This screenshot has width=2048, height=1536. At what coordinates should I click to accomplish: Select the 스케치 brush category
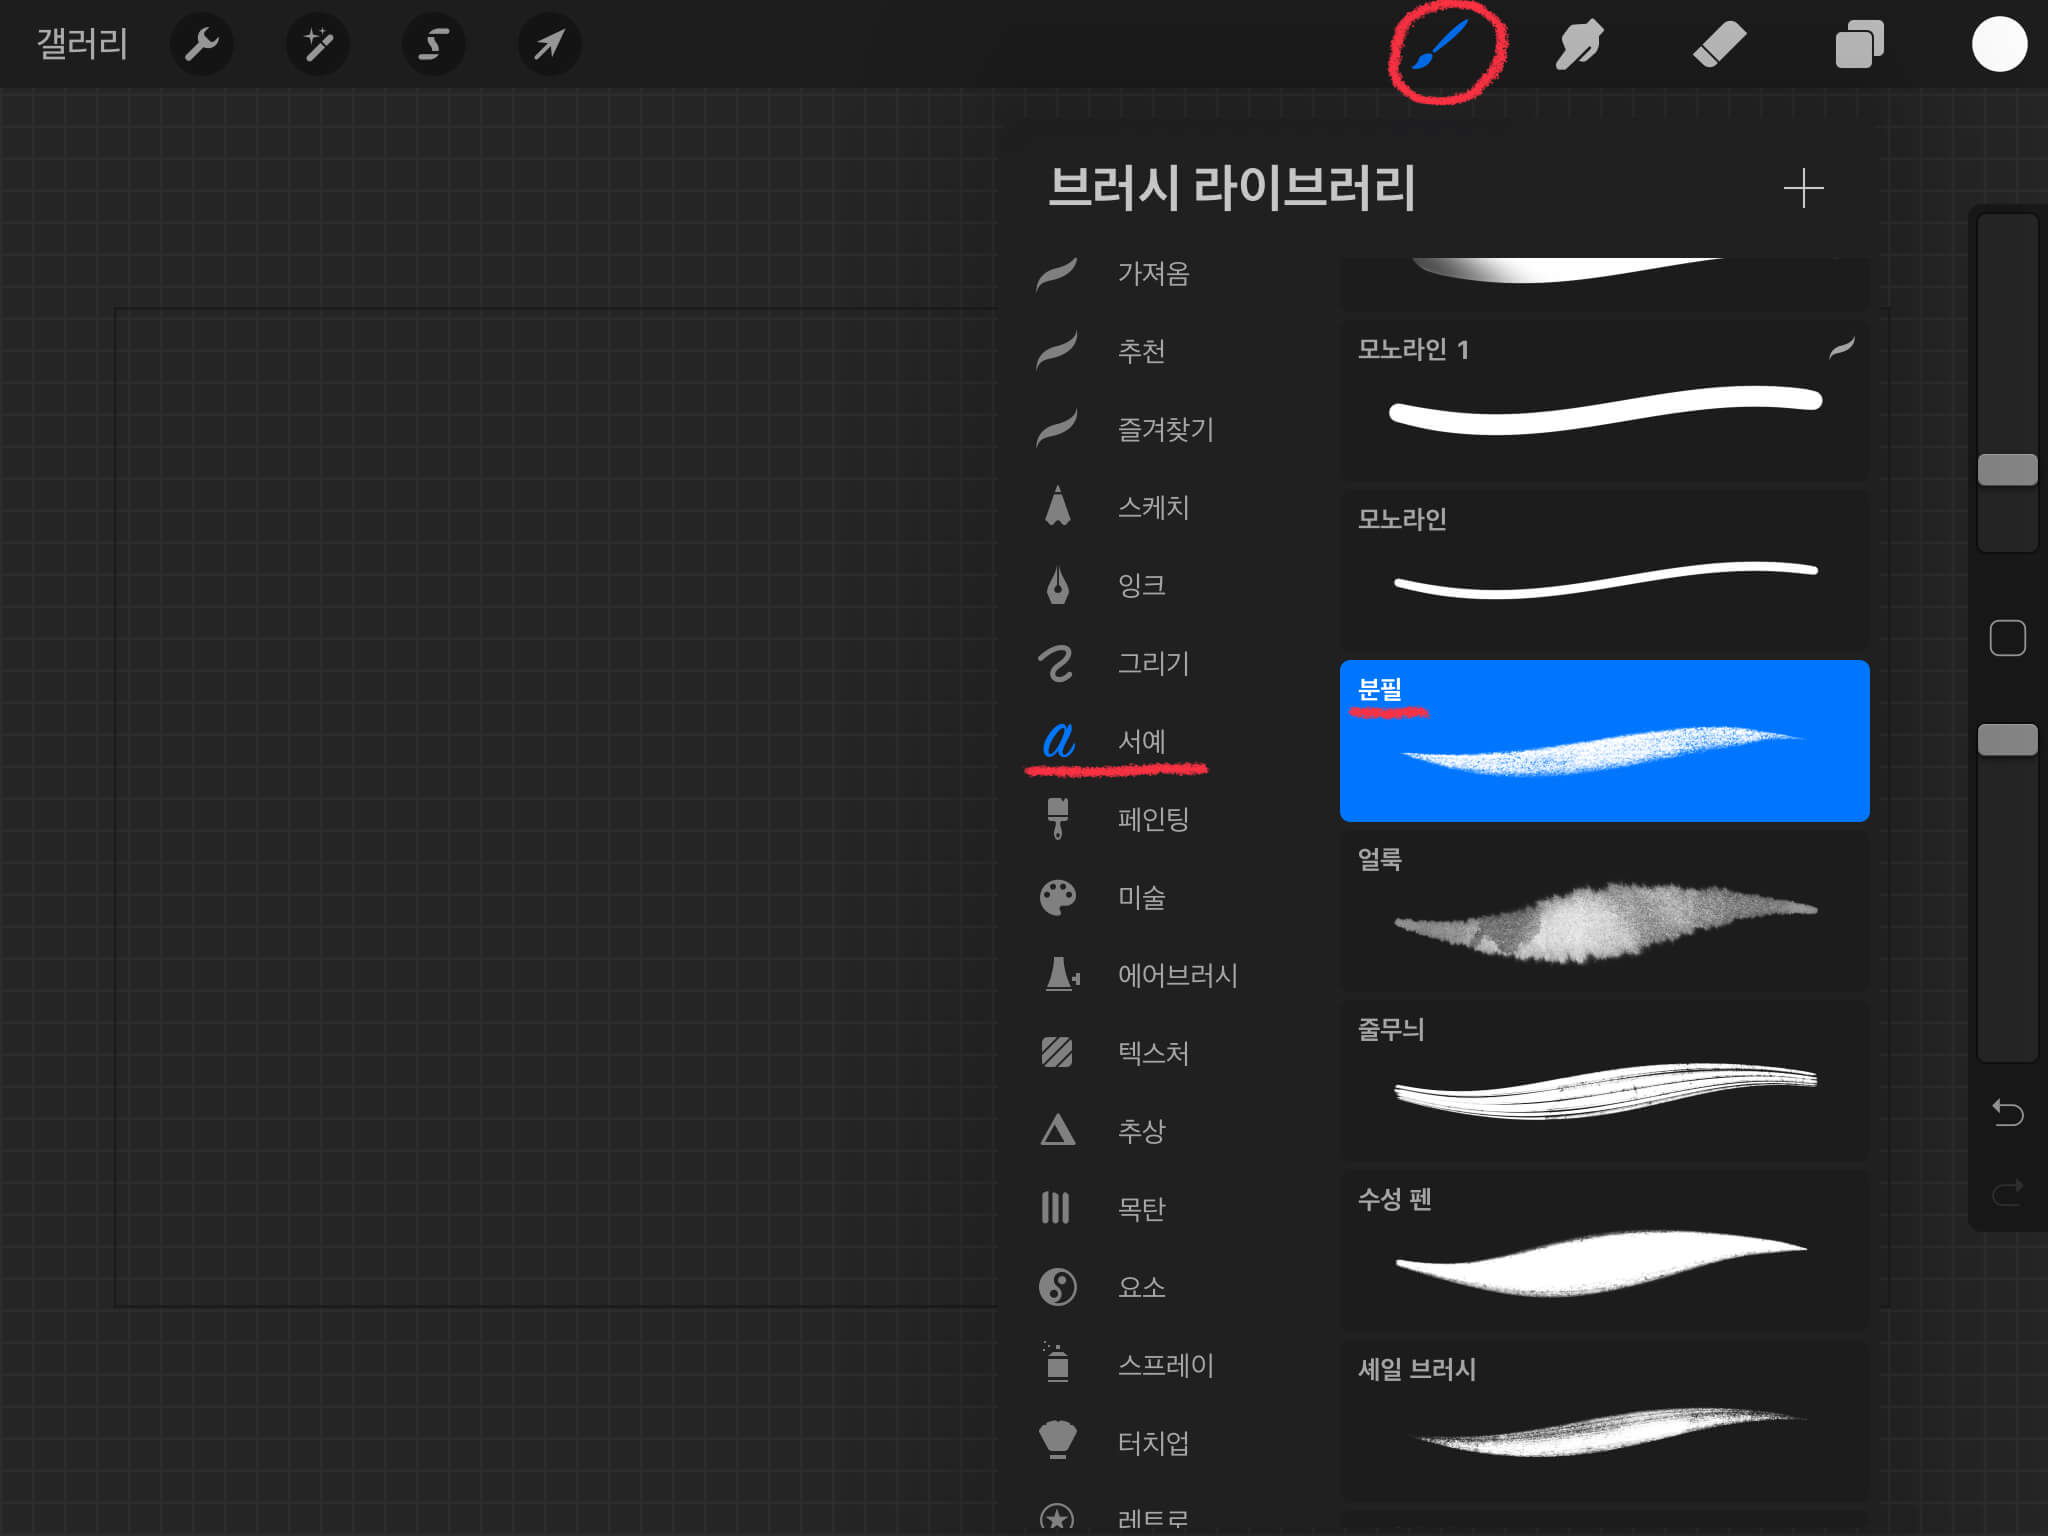pos(1152,507)
